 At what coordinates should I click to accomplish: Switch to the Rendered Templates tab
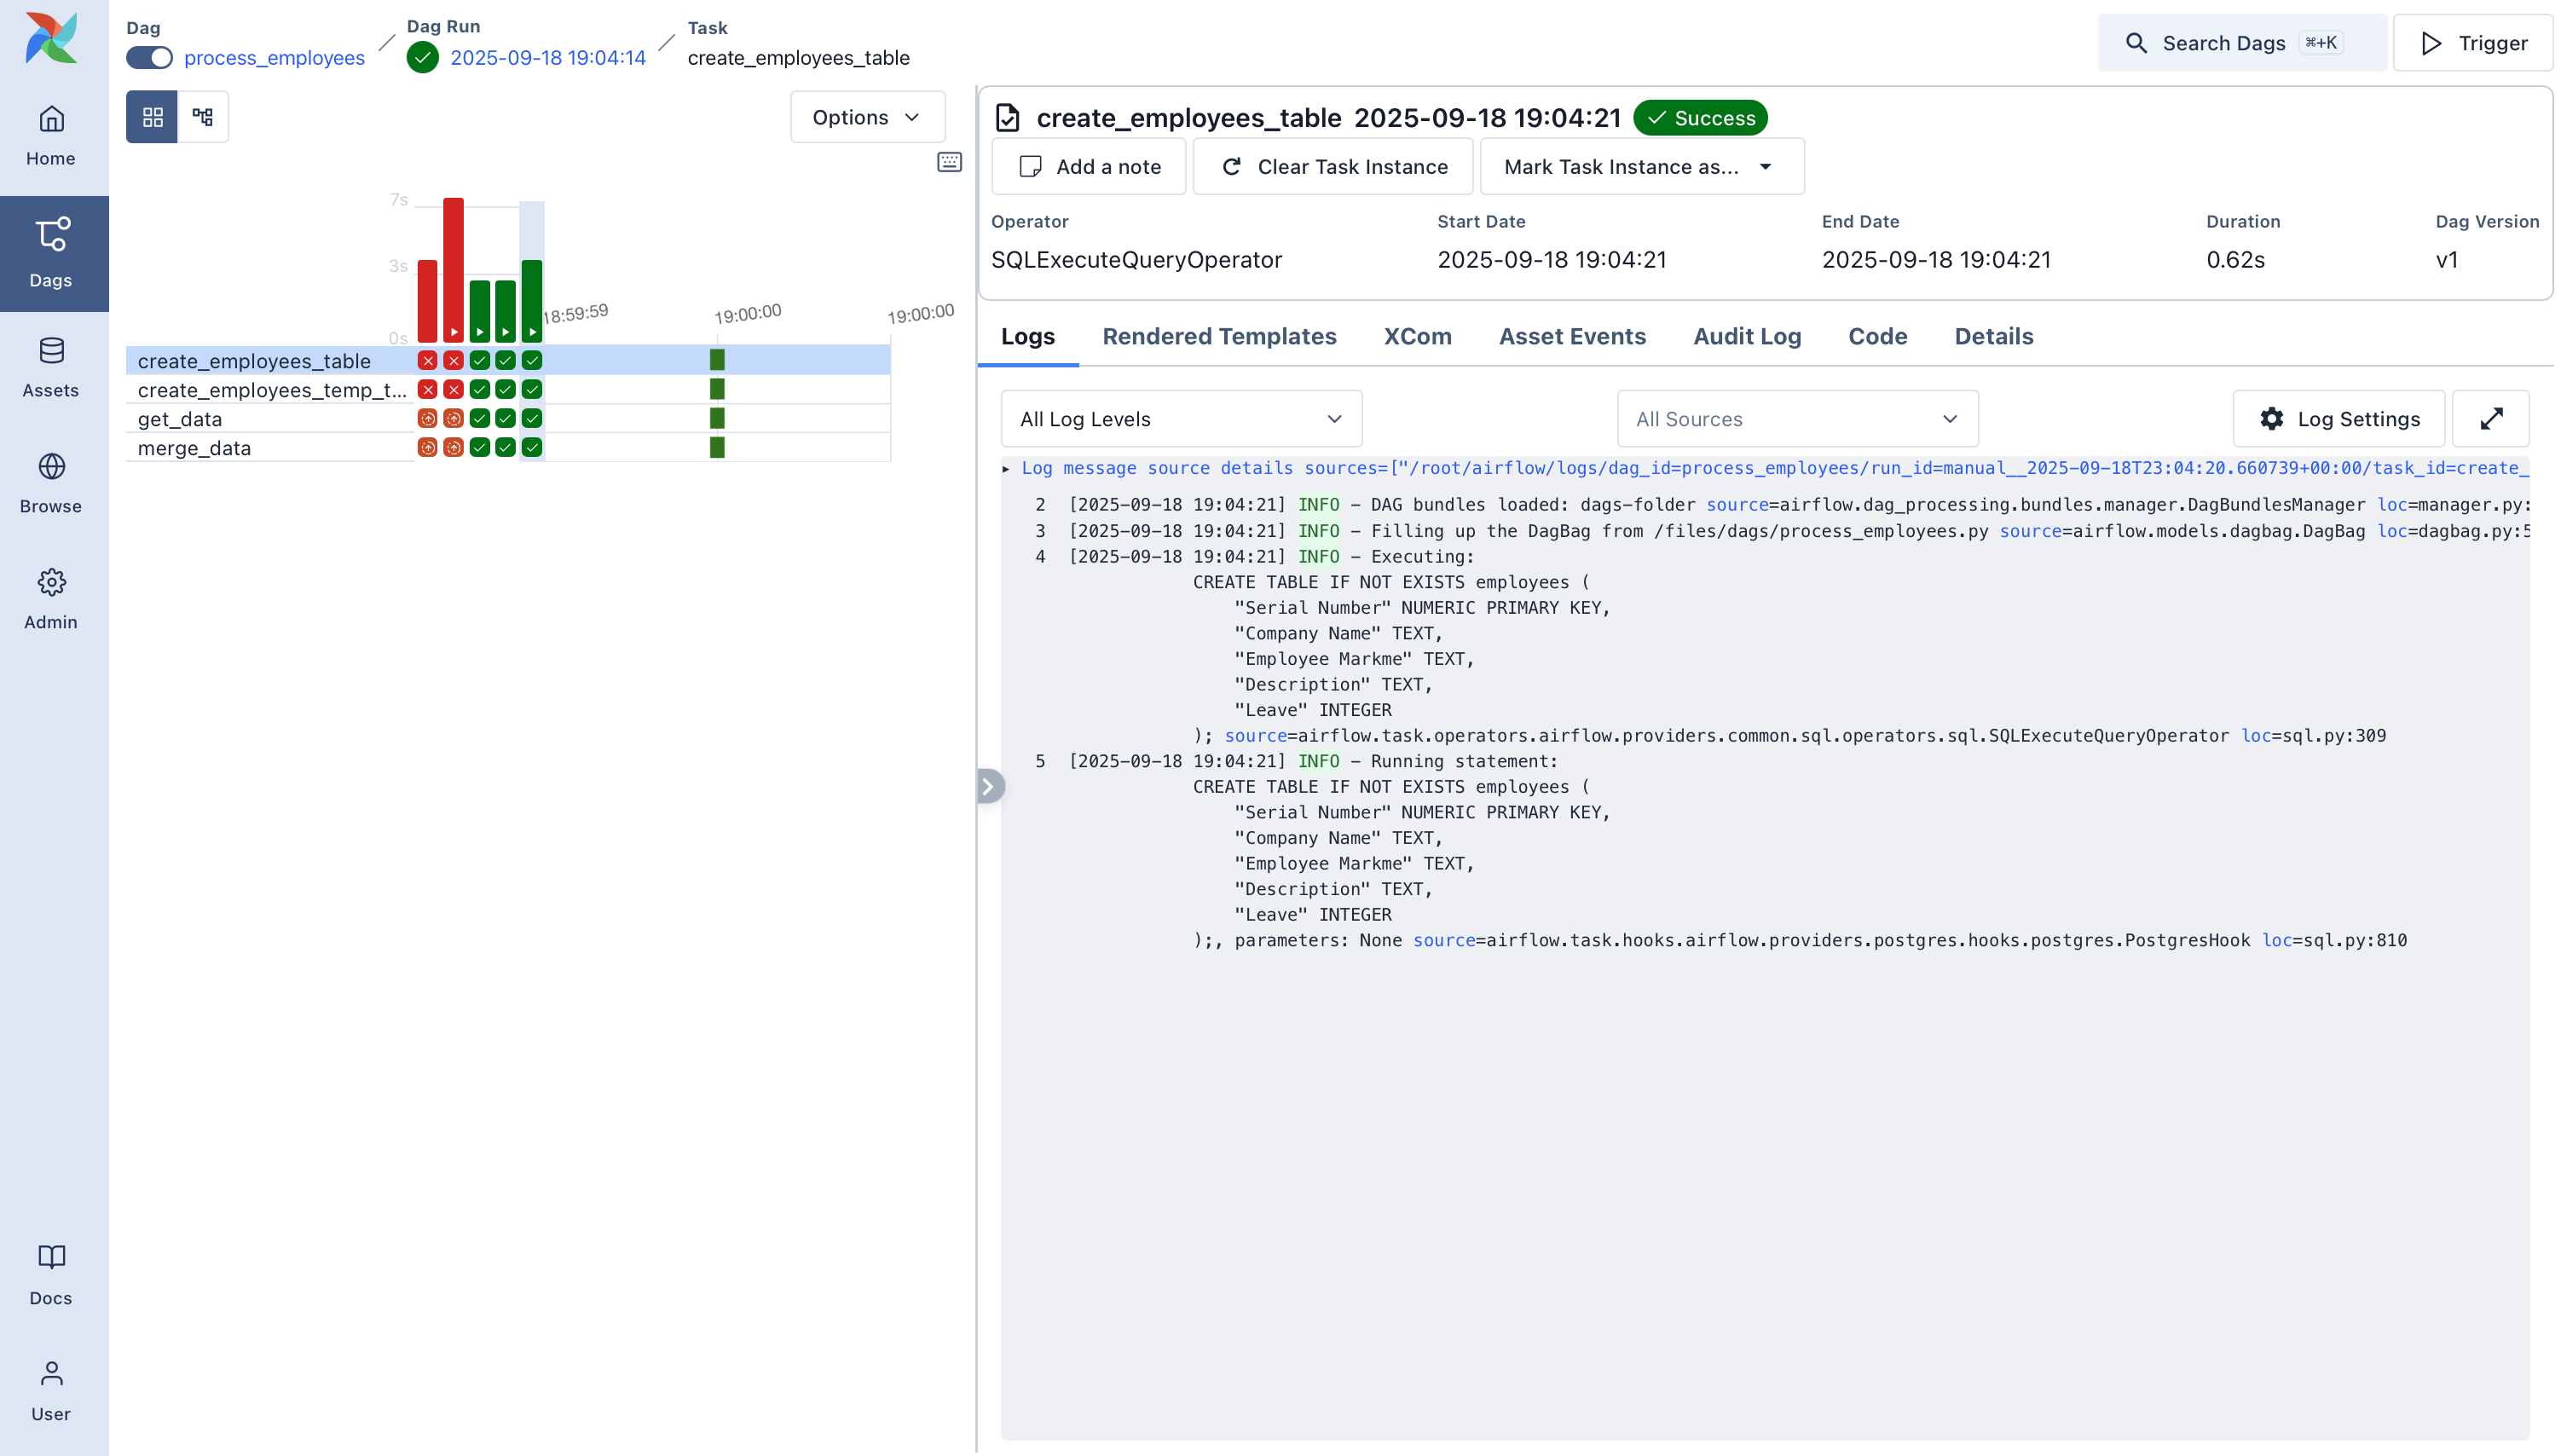point(1219,336)
